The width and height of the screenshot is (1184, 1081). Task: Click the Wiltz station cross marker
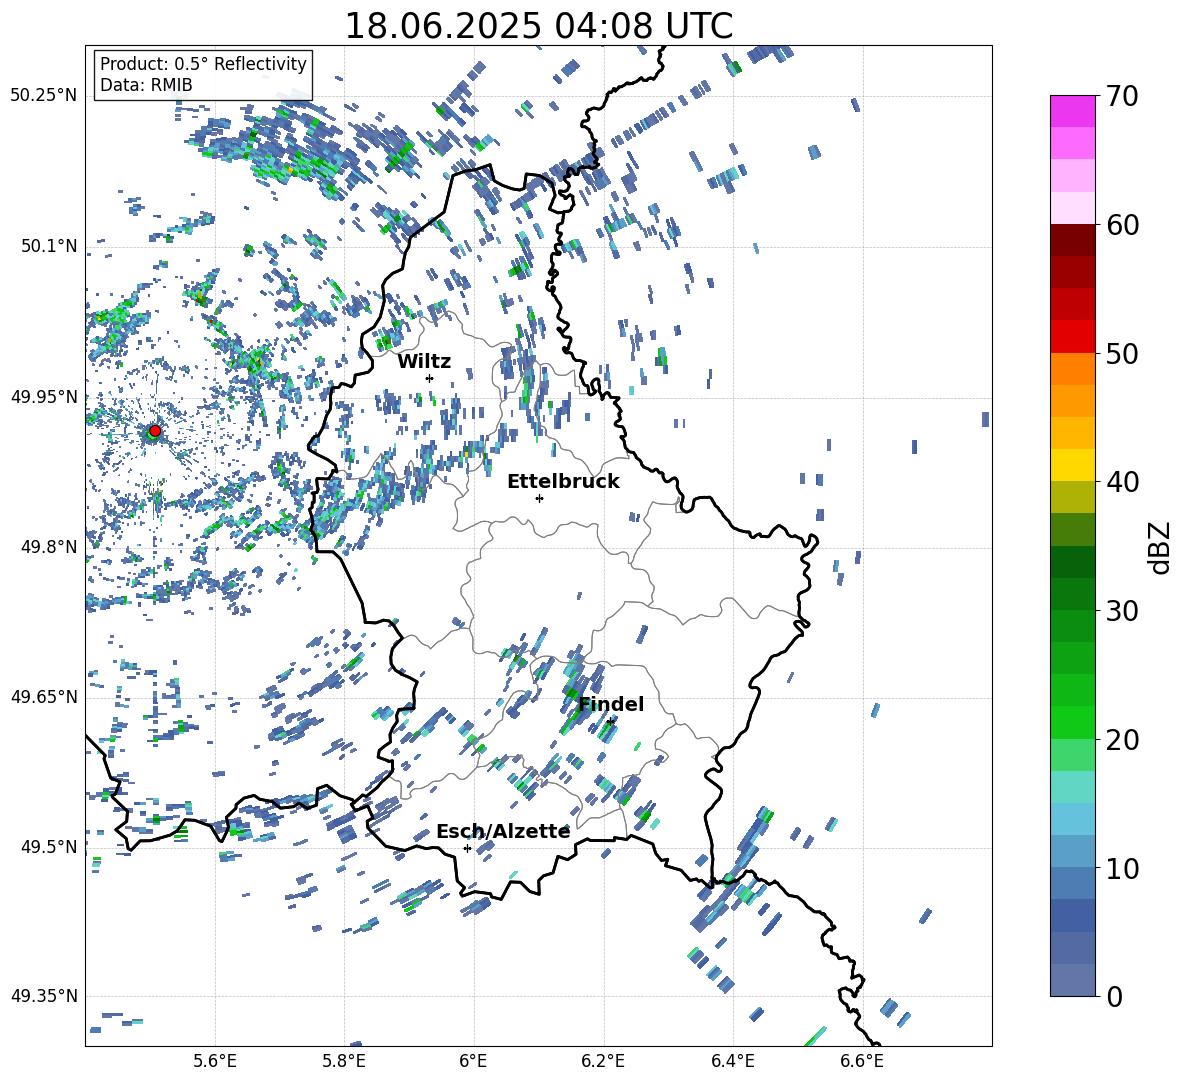coord(430,378)
